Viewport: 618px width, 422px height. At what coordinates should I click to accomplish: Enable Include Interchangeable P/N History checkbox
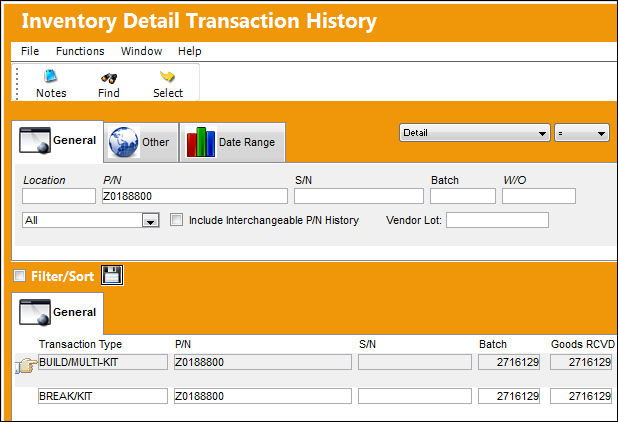[176, 219]
